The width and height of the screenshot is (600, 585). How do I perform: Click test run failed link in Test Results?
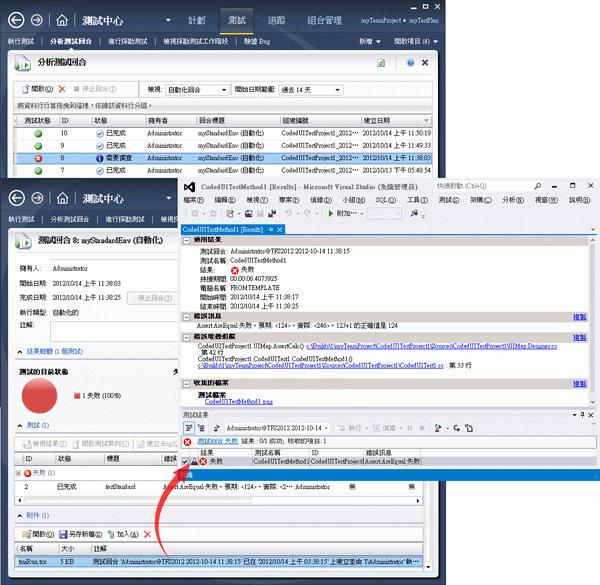point(218,442)
